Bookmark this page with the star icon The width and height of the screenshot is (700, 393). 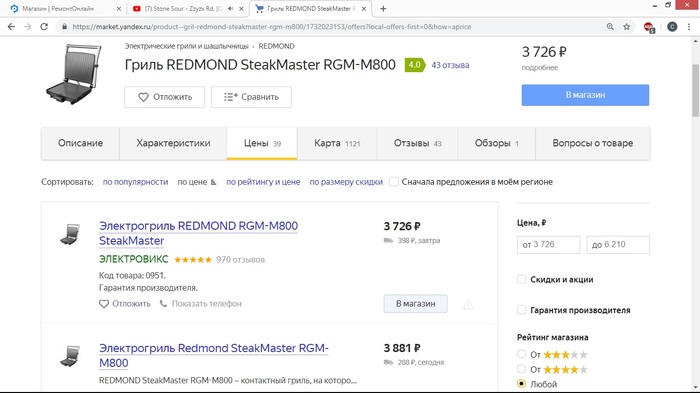pyautogui.click(x=627, y=27)
